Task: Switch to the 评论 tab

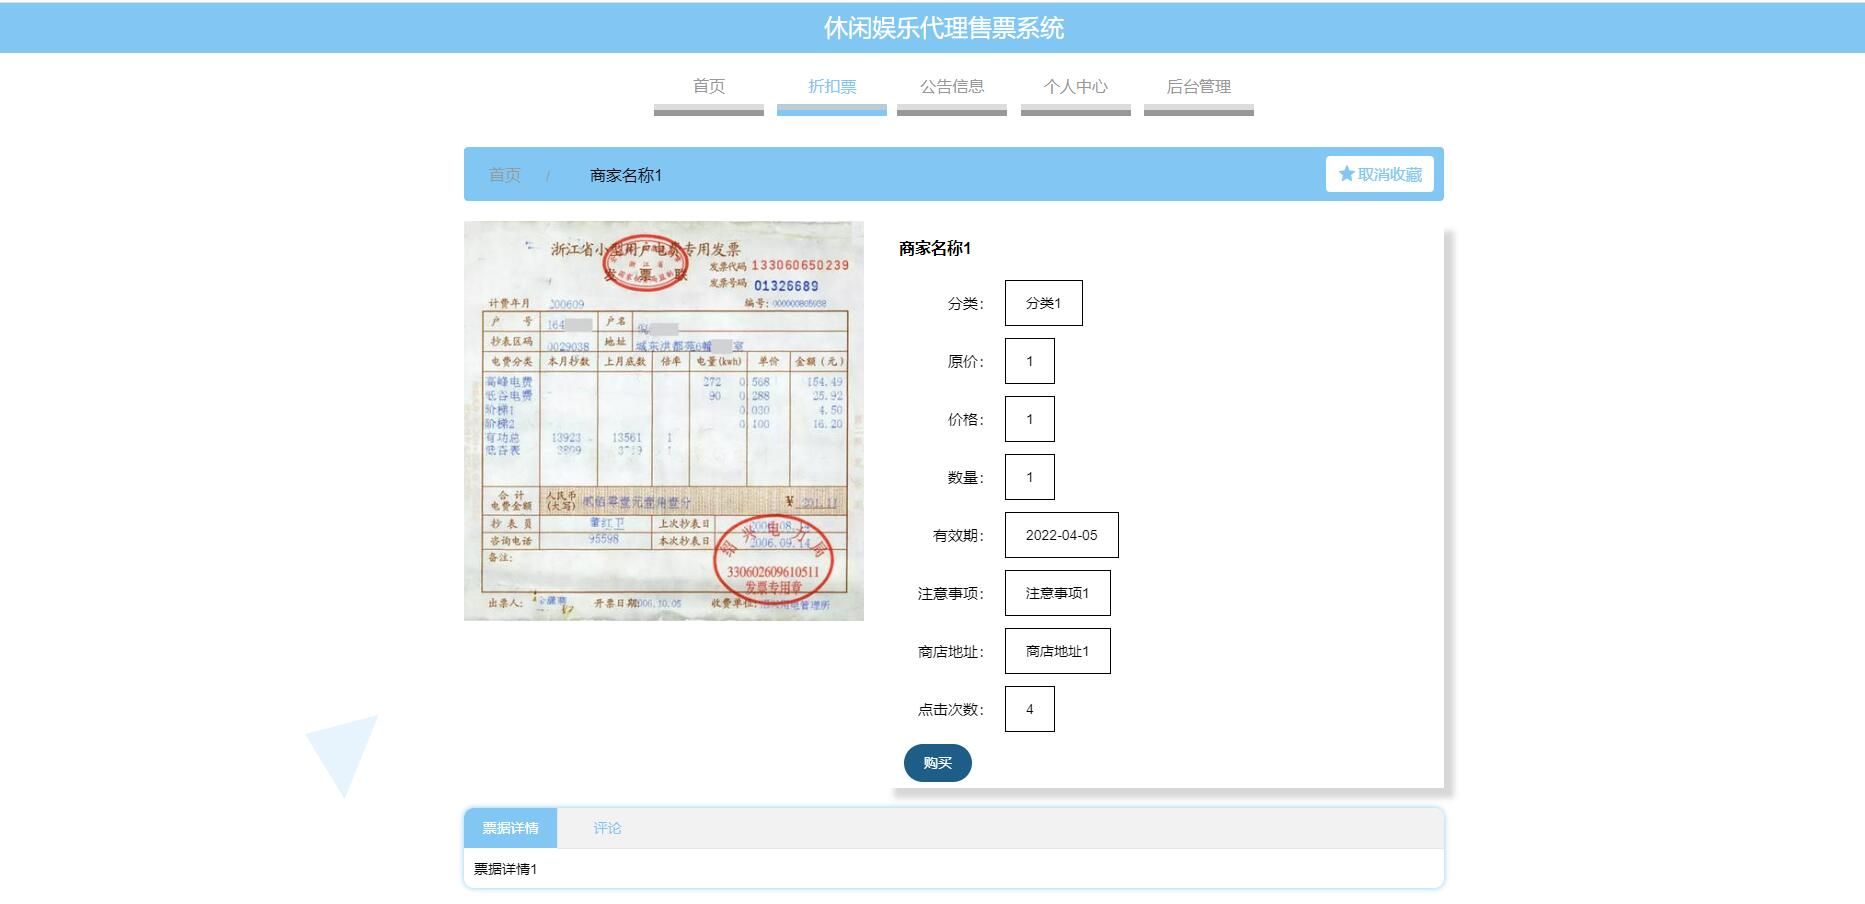Action: pos(607,828)
